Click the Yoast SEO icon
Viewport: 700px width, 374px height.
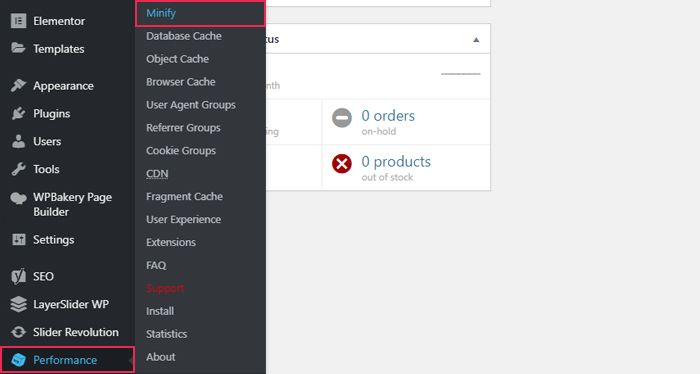click(x=18, y=276)
